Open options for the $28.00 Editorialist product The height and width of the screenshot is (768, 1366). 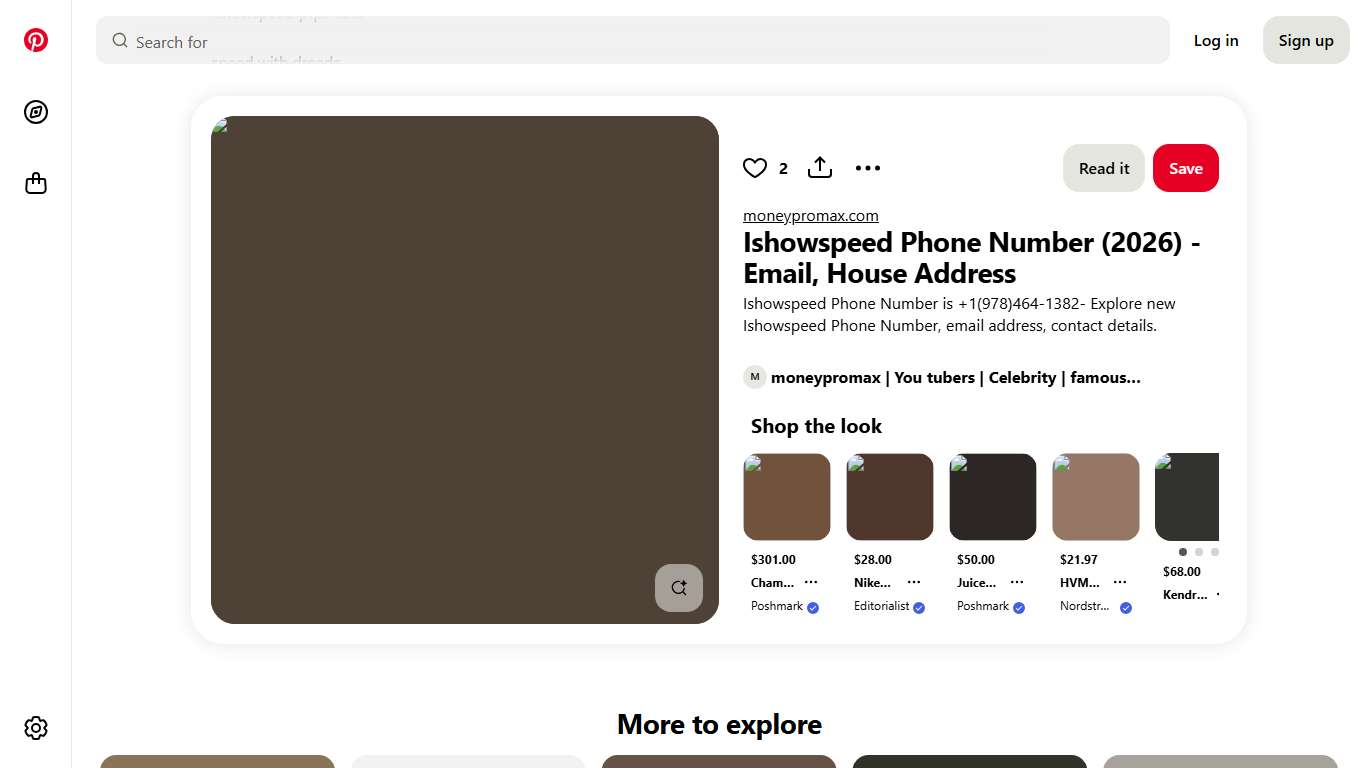click(914, 582)
